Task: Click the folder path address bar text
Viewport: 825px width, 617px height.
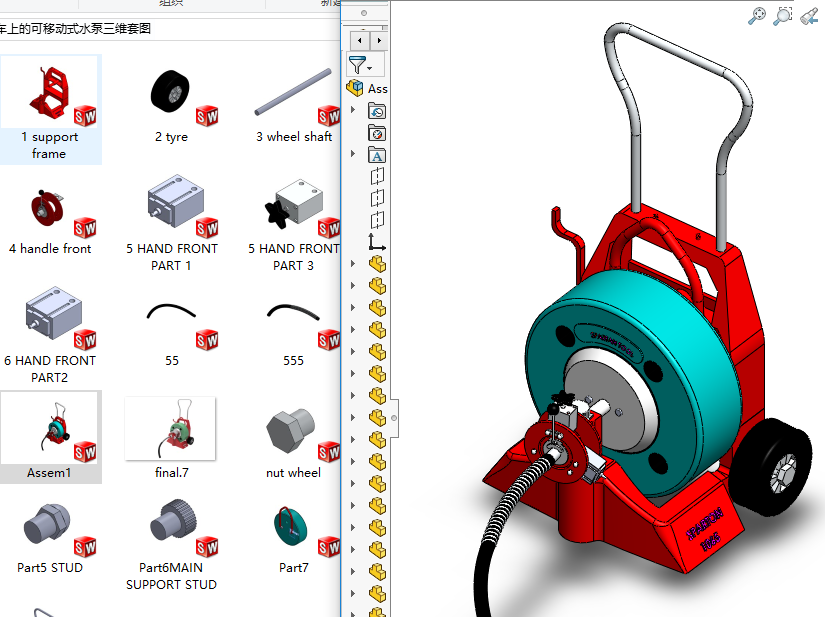Action: click(75, 28)
